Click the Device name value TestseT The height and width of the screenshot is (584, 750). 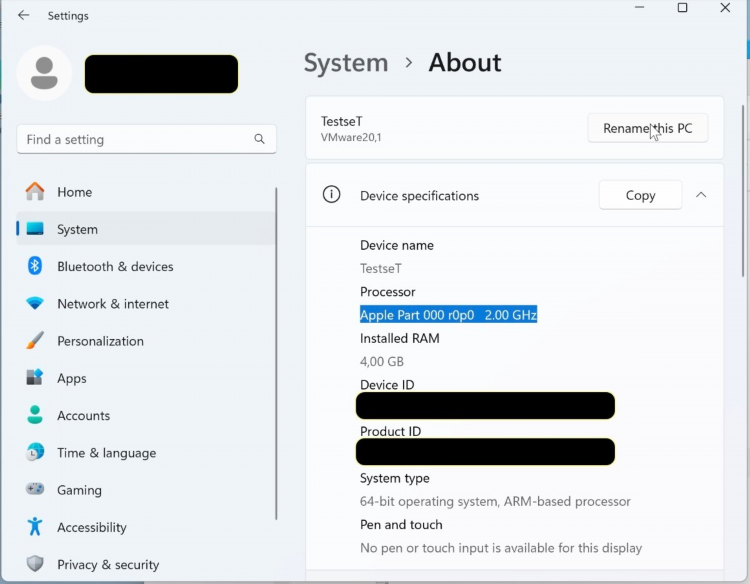tap(381, 268)
